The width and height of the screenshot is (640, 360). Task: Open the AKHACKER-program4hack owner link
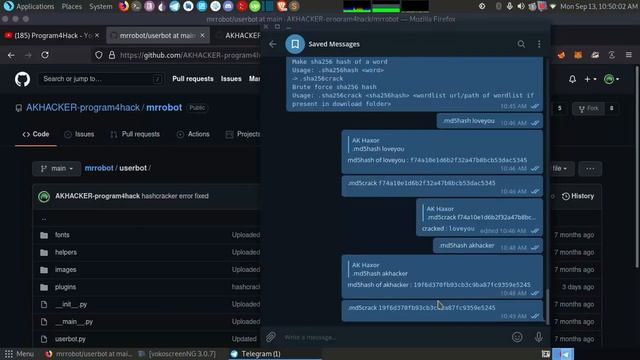[x=83, y=108]
